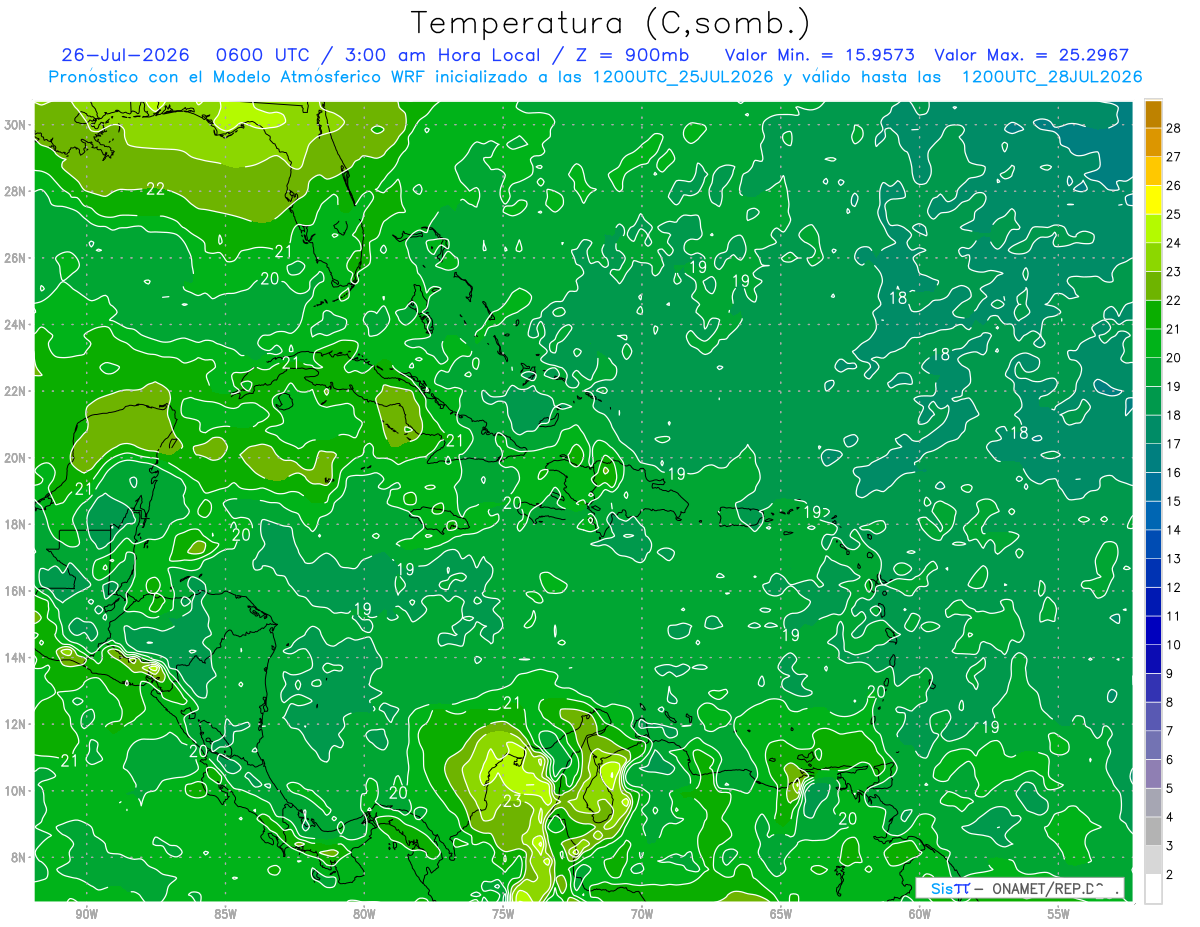Click the "16N" latitude label
This screenshot has height=927, width=1200.
16,591
